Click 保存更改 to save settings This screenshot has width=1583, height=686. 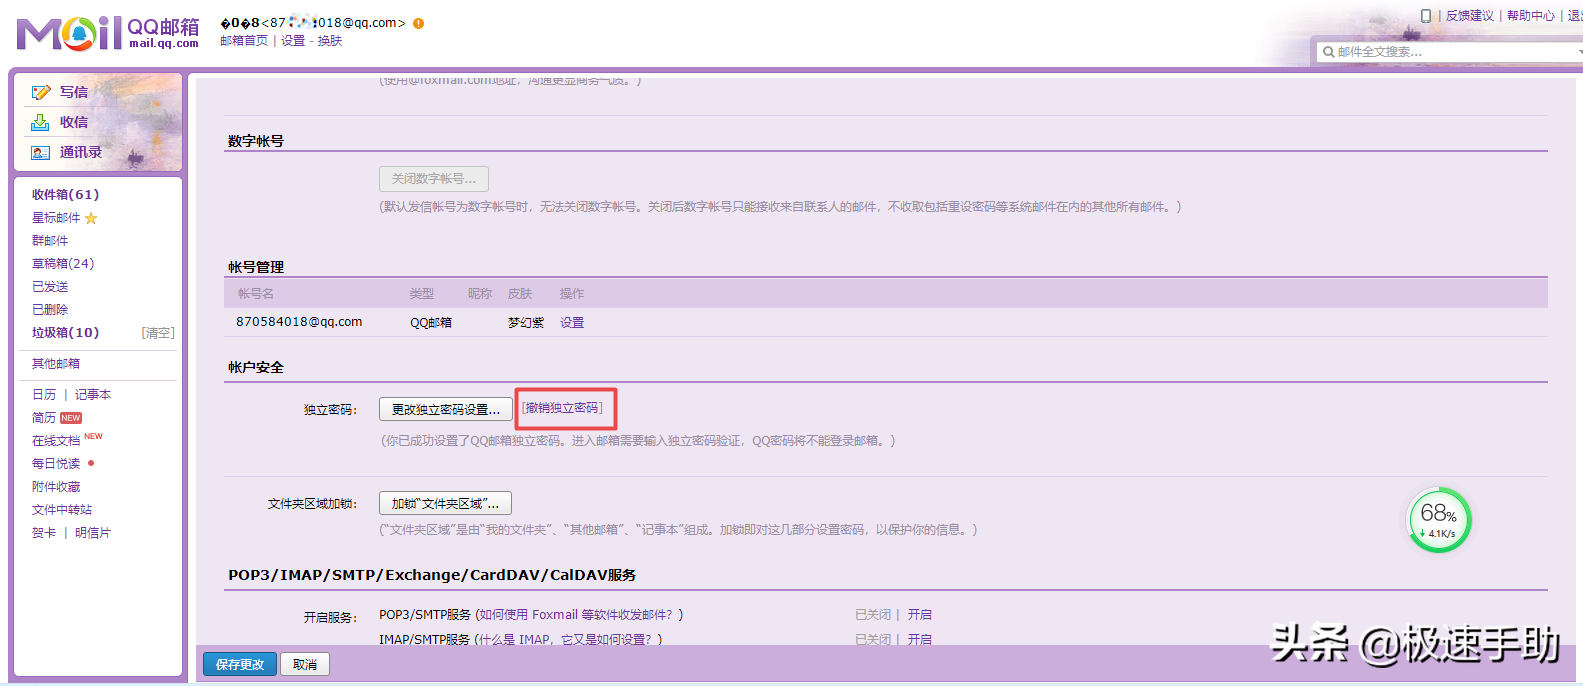(x=240, y=665)
